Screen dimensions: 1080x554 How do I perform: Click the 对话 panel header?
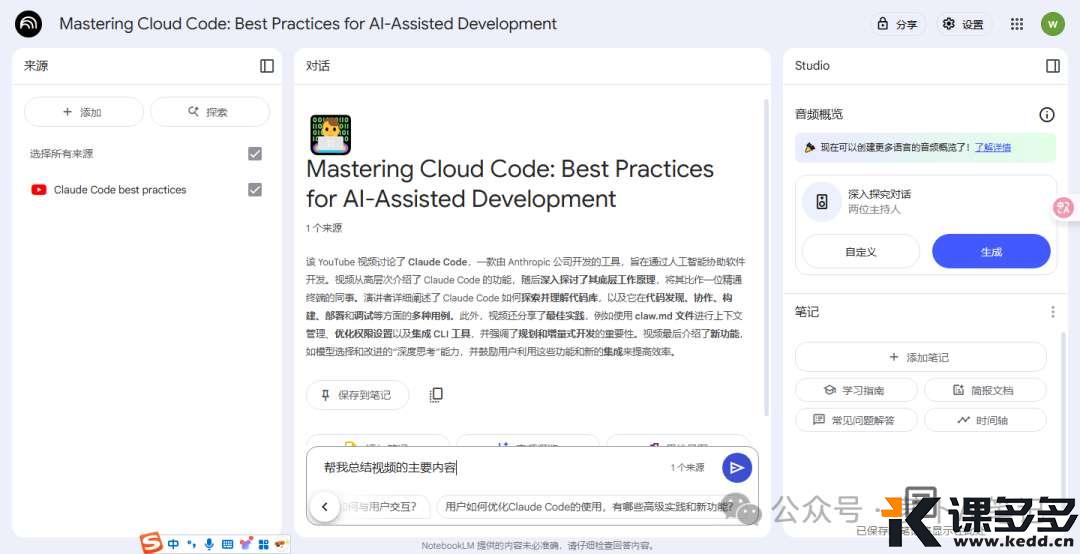coord(318,65)
